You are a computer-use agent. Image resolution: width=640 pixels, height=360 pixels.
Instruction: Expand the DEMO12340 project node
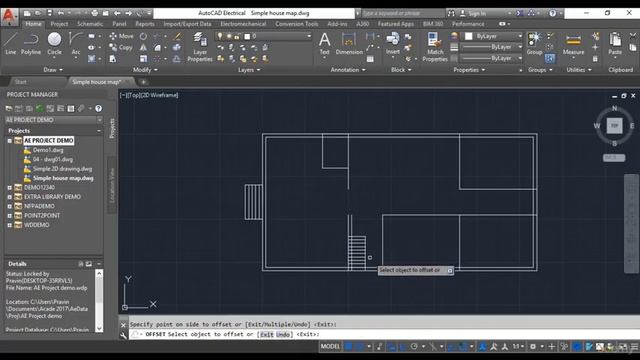(9, 187)
